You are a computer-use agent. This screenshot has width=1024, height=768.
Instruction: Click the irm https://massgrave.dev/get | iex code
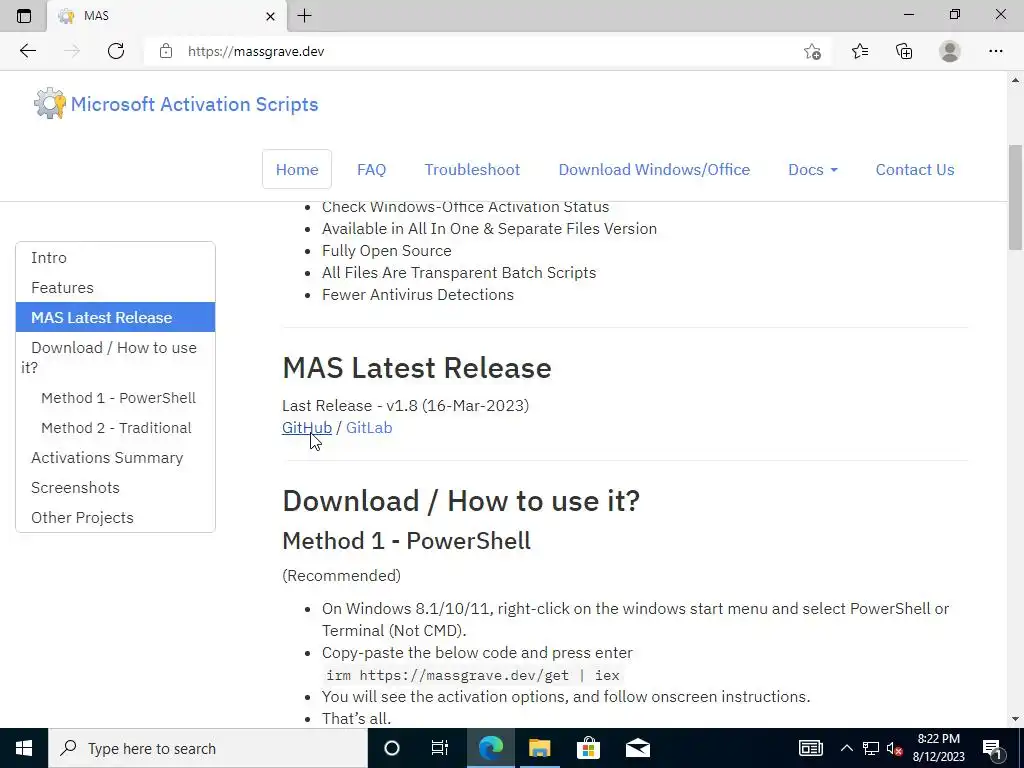coord(473,675)
